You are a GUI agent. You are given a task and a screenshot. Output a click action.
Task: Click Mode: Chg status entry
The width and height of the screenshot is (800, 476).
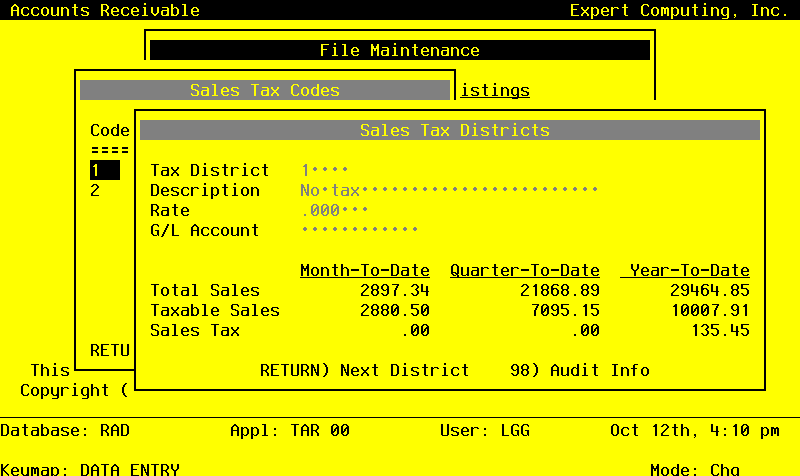[x=695, y=469]
